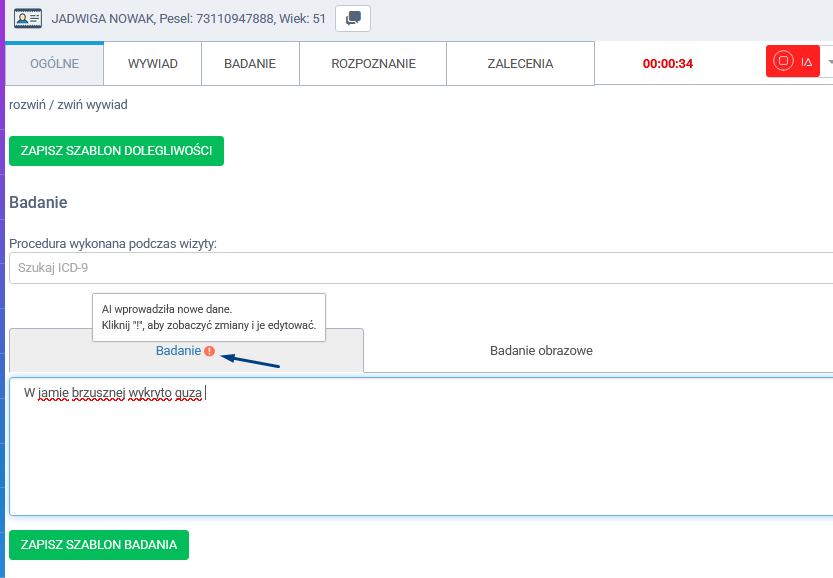The image size is (833, 578).
Task: Open the ZALECENIA tab
Action: pos(520,63)
